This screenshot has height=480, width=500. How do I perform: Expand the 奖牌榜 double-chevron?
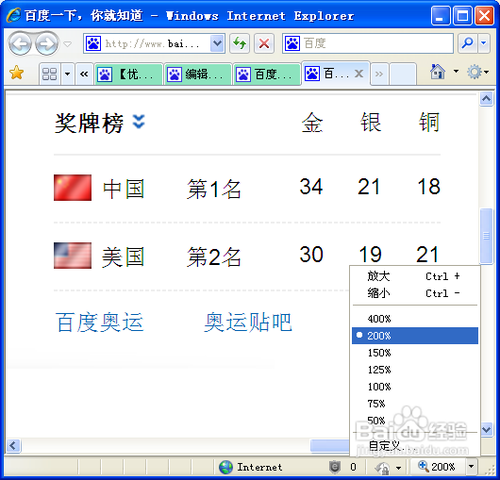139,122
